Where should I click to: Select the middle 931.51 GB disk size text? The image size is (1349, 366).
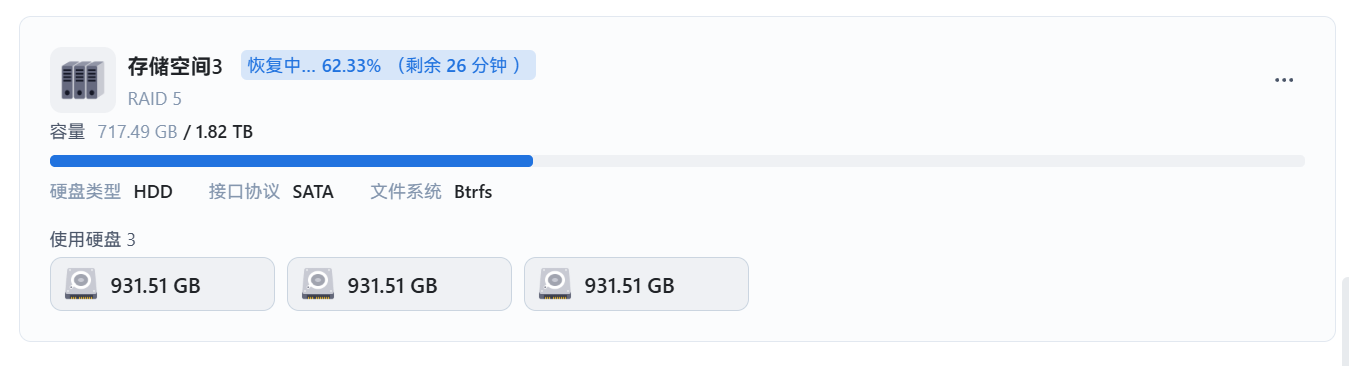(392, 286)
